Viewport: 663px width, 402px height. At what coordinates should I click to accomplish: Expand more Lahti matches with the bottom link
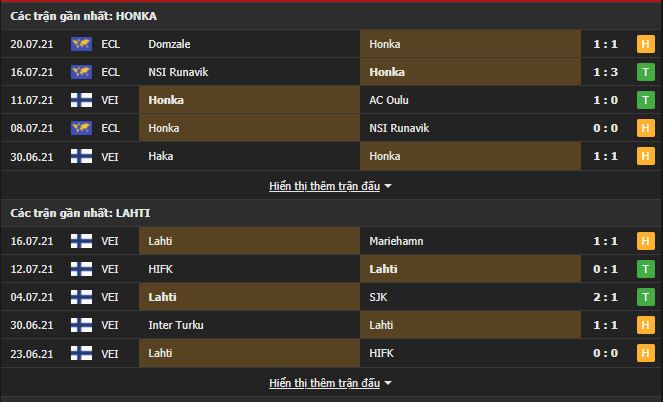(x=324, y=383)
